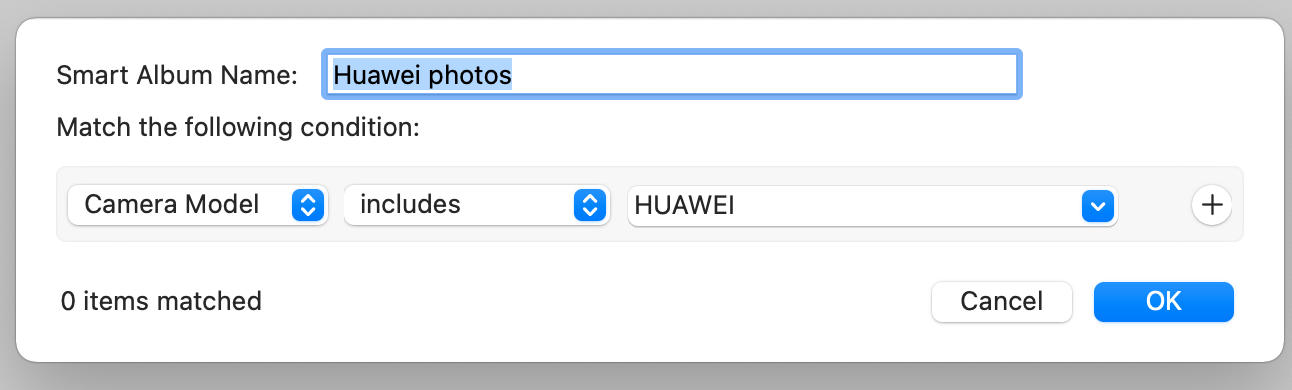Click the HUAWEI text in value field
The width and height of the screenshot is (1292, 390).
click(685, 205)
